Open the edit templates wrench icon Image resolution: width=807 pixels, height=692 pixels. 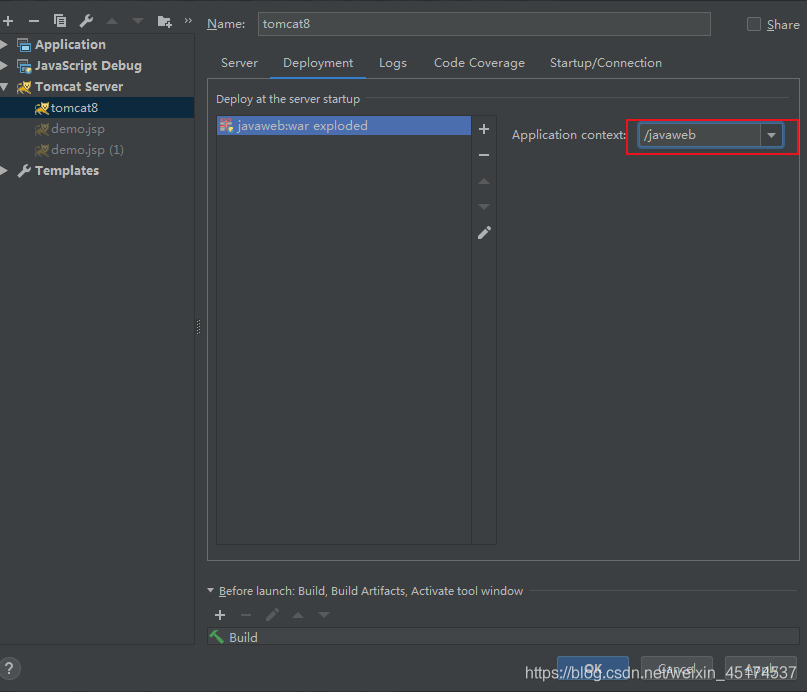(x=86, y=21)
